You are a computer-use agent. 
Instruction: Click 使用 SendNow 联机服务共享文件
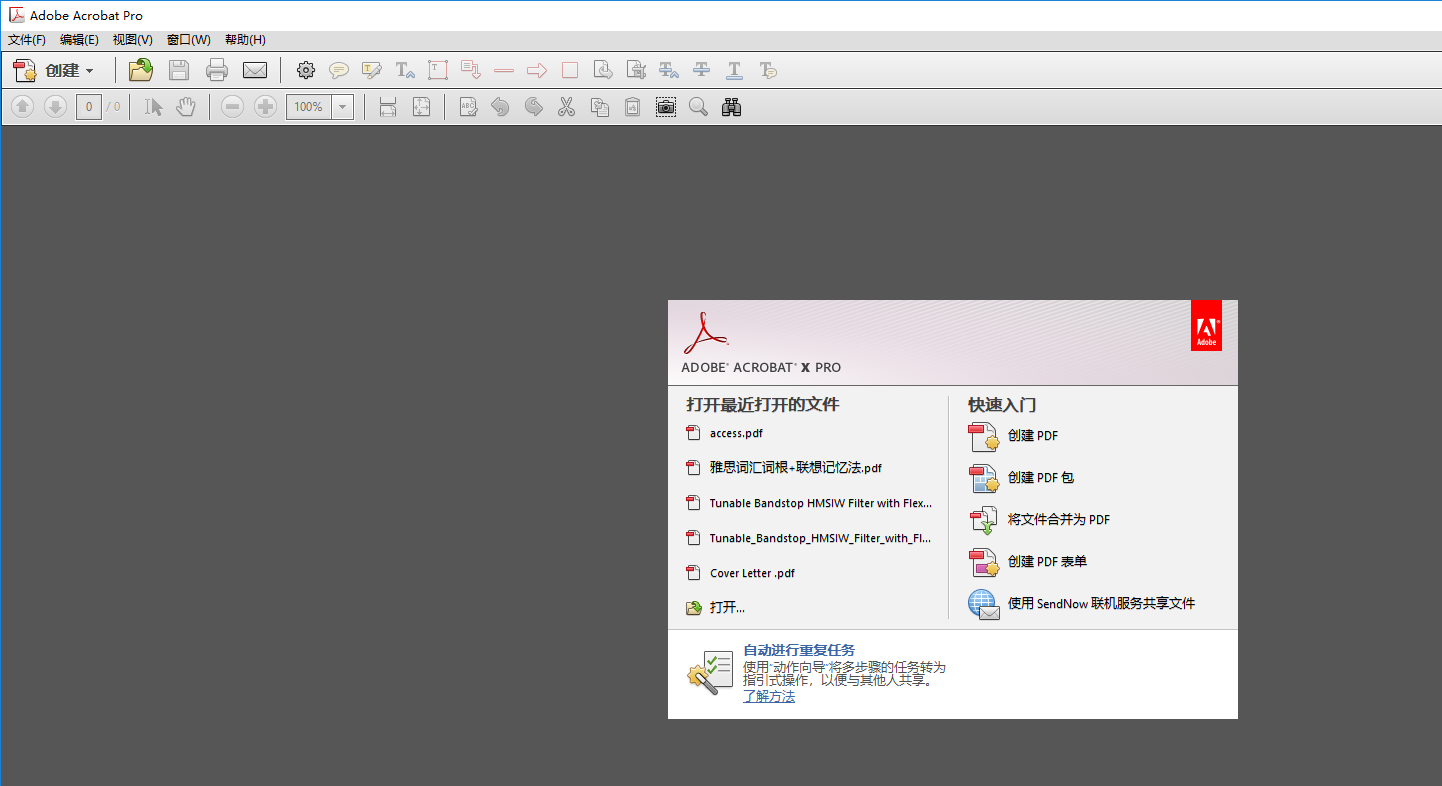coord(1101,604)
